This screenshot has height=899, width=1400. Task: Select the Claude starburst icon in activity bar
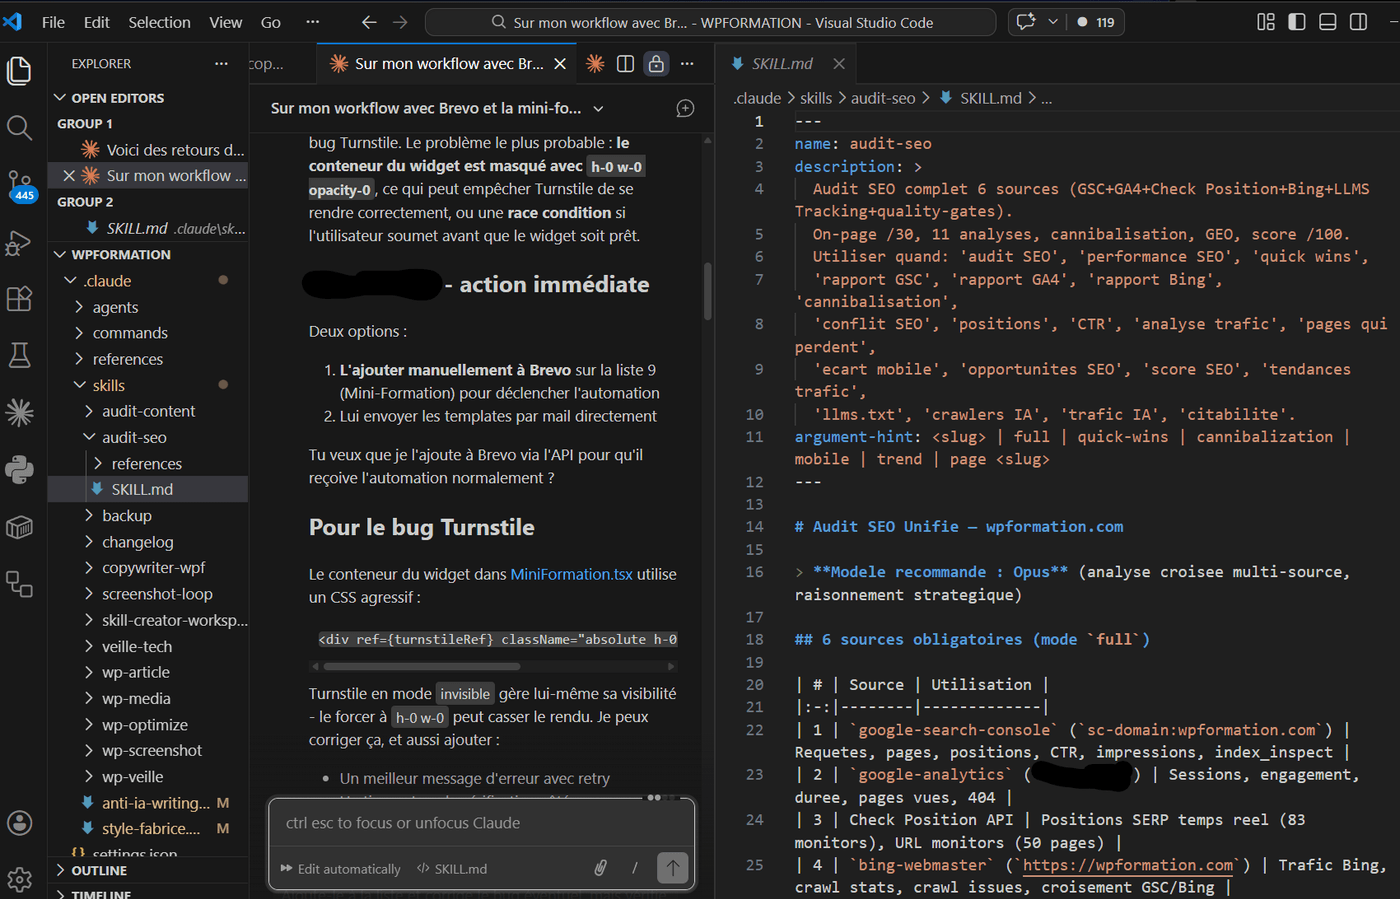pyautogui.click(x=21, y=411)
